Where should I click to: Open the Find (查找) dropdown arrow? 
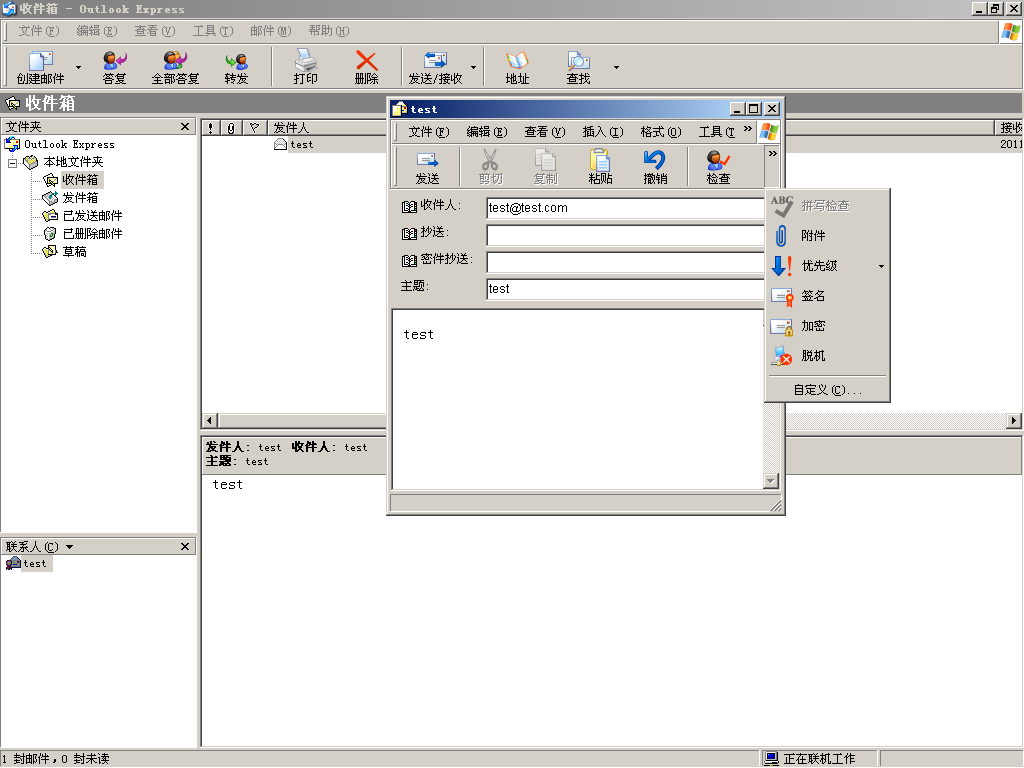pyautogui.click(x=616, y=67)
